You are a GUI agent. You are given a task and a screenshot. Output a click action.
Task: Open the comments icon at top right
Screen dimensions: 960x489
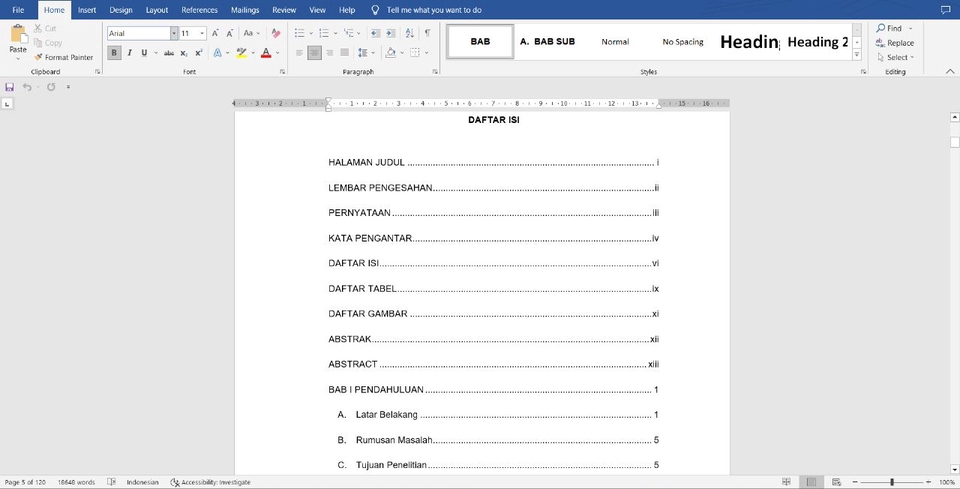[x=945, y=10]
